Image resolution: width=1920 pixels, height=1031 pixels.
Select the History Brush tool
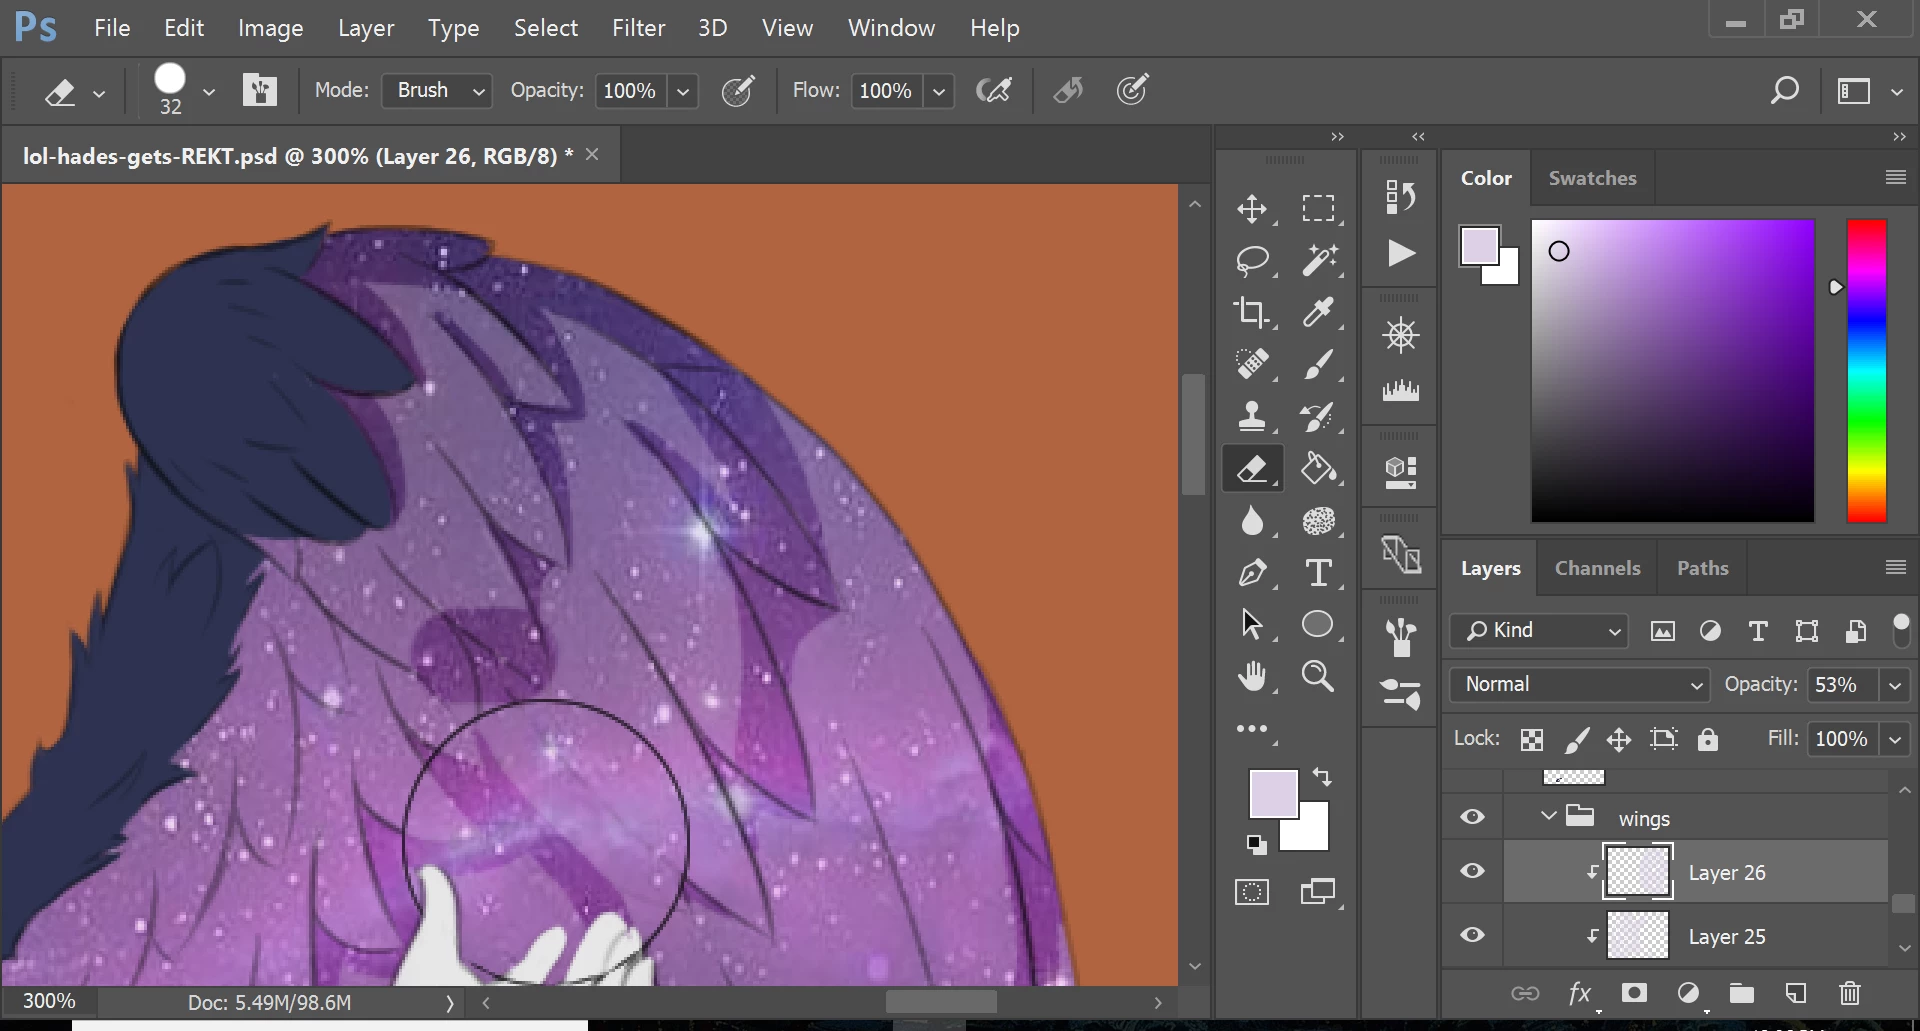(x=1318, y=416)
